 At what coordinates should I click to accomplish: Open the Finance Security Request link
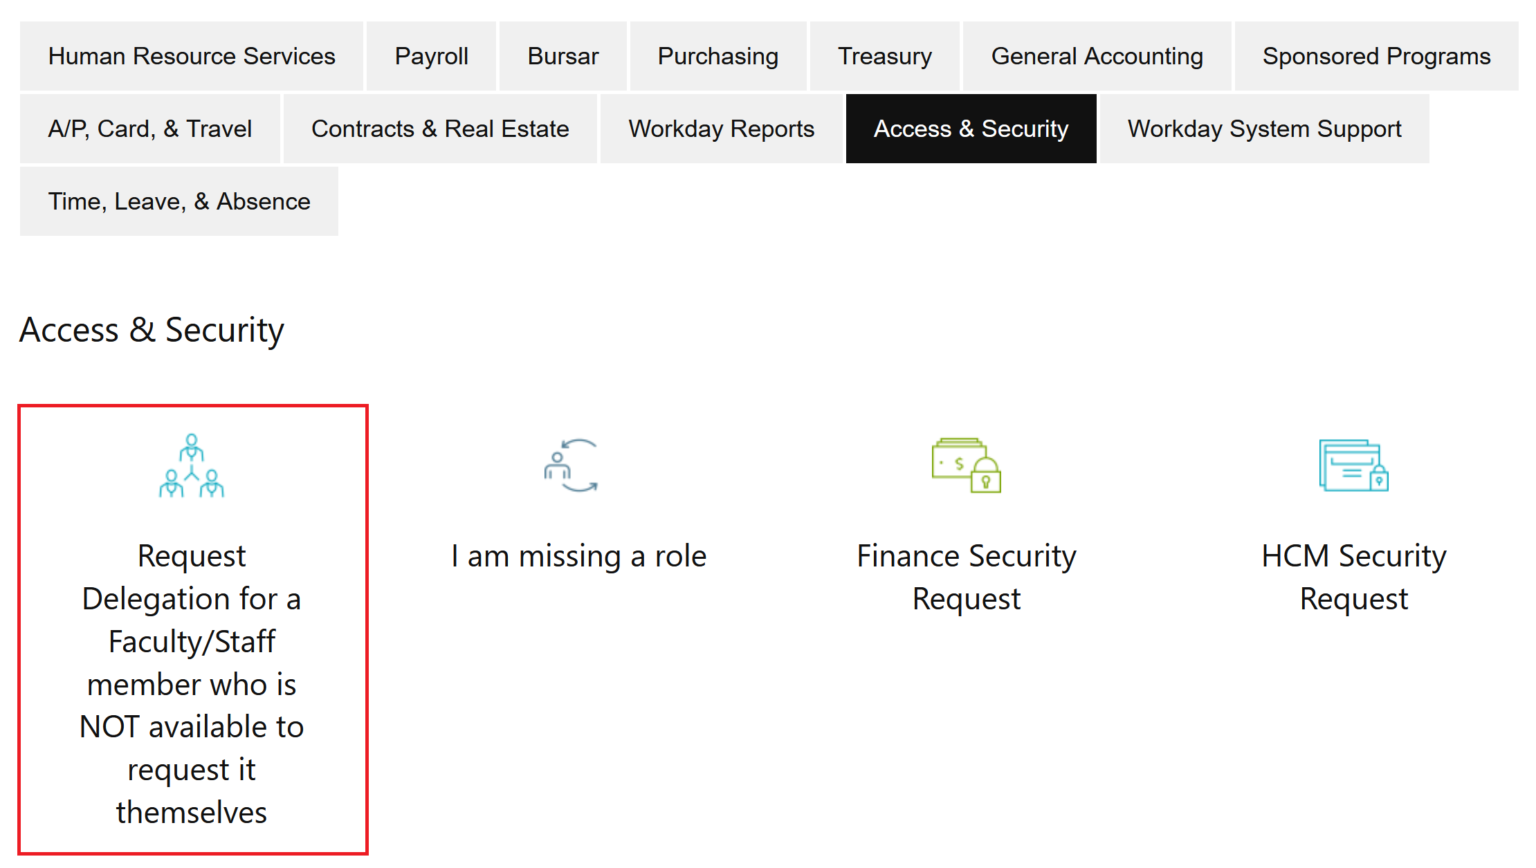pos(965,577)
